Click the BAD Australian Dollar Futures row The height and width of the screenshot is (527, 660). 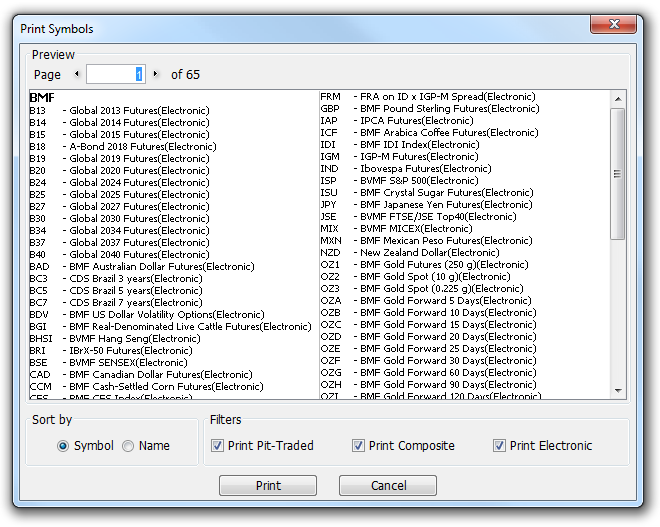point(142,266)
